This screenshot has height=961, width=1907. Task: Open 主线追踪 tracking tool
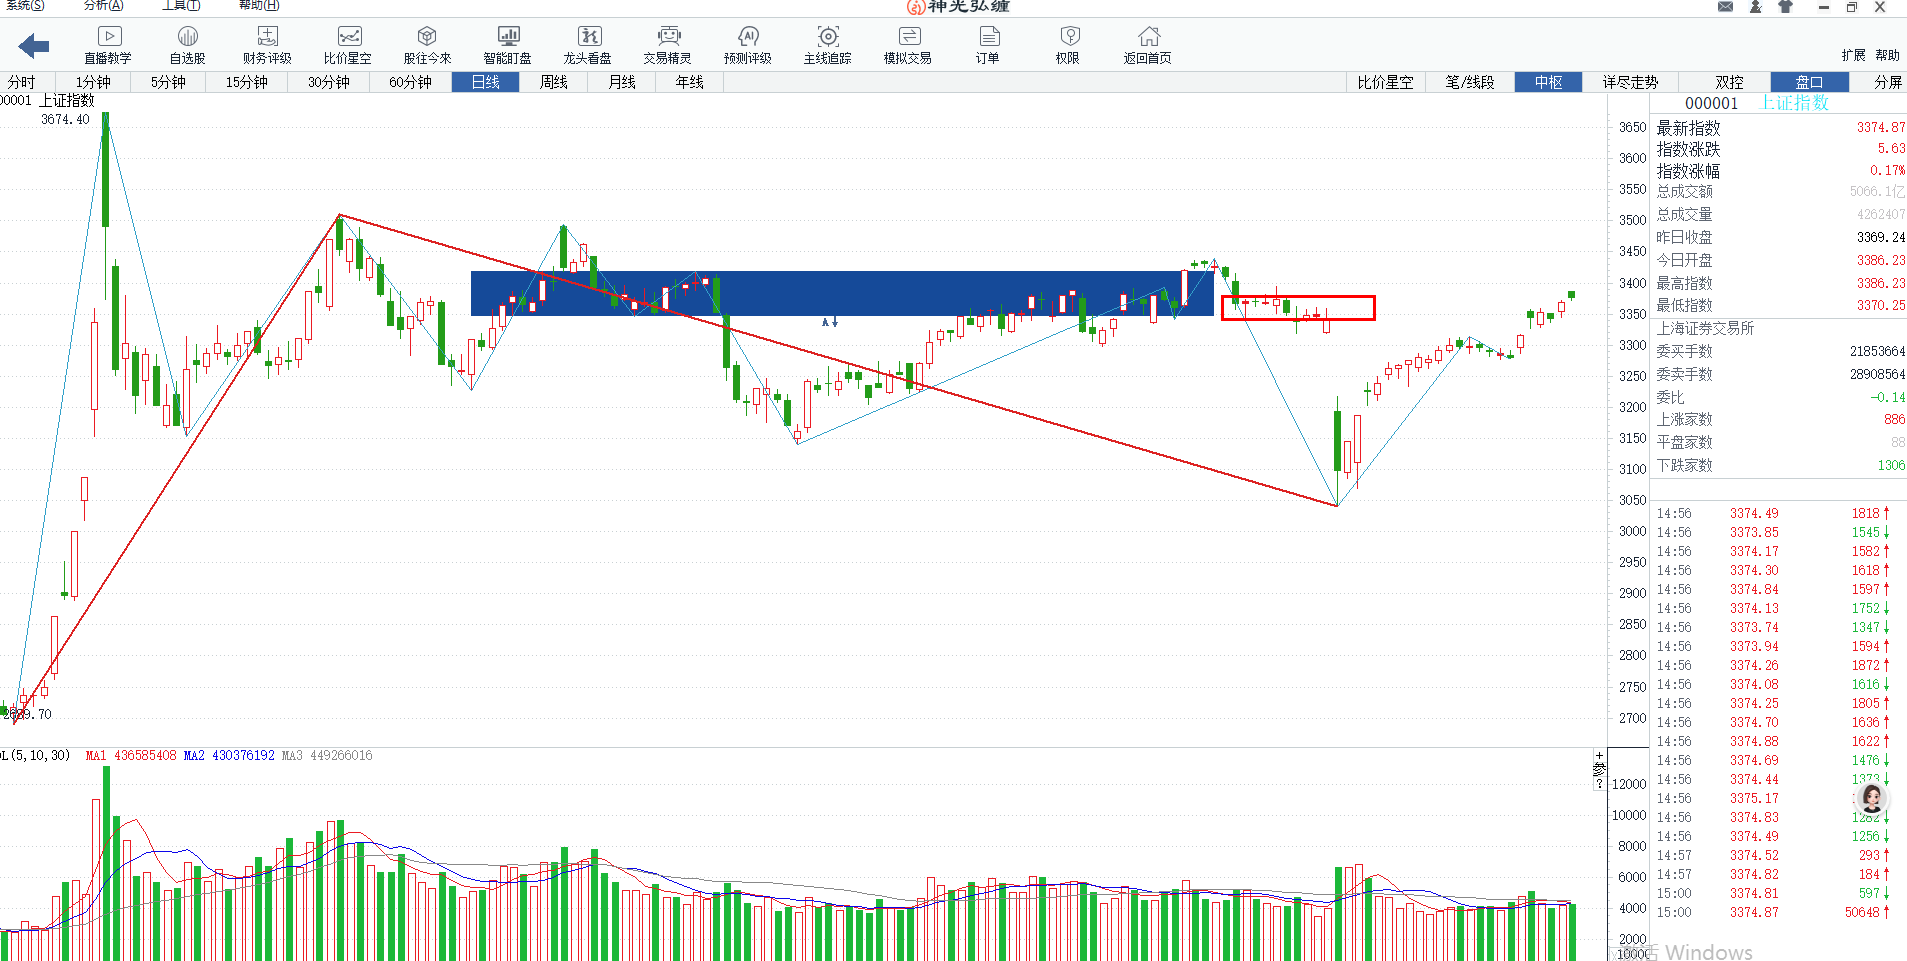click(828, 45)
